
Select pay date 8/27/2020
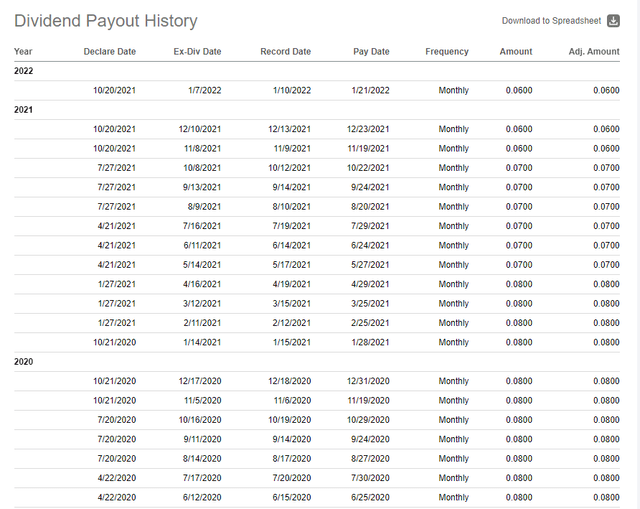[370, 459]
